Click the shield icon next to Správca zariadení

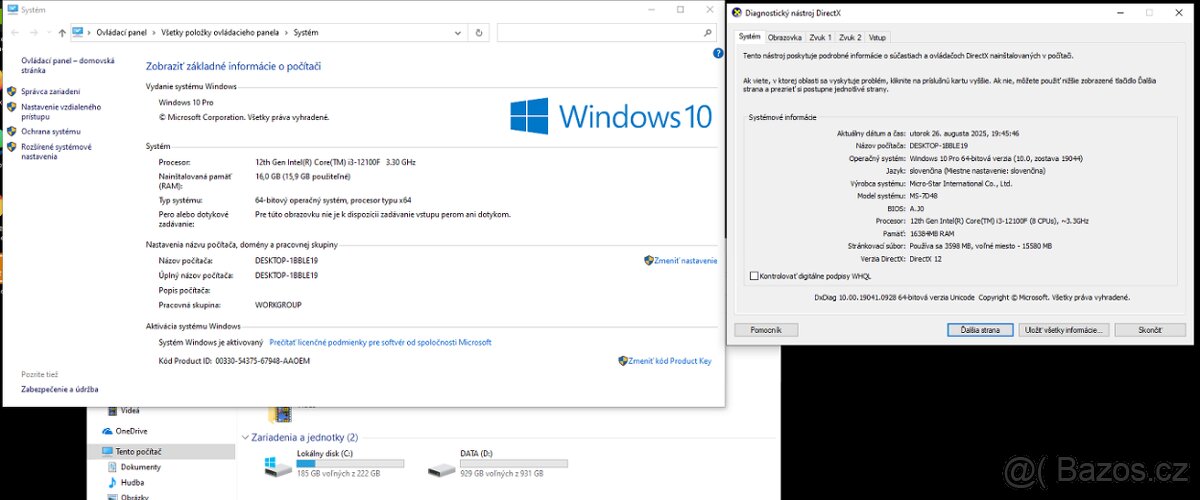12,91
